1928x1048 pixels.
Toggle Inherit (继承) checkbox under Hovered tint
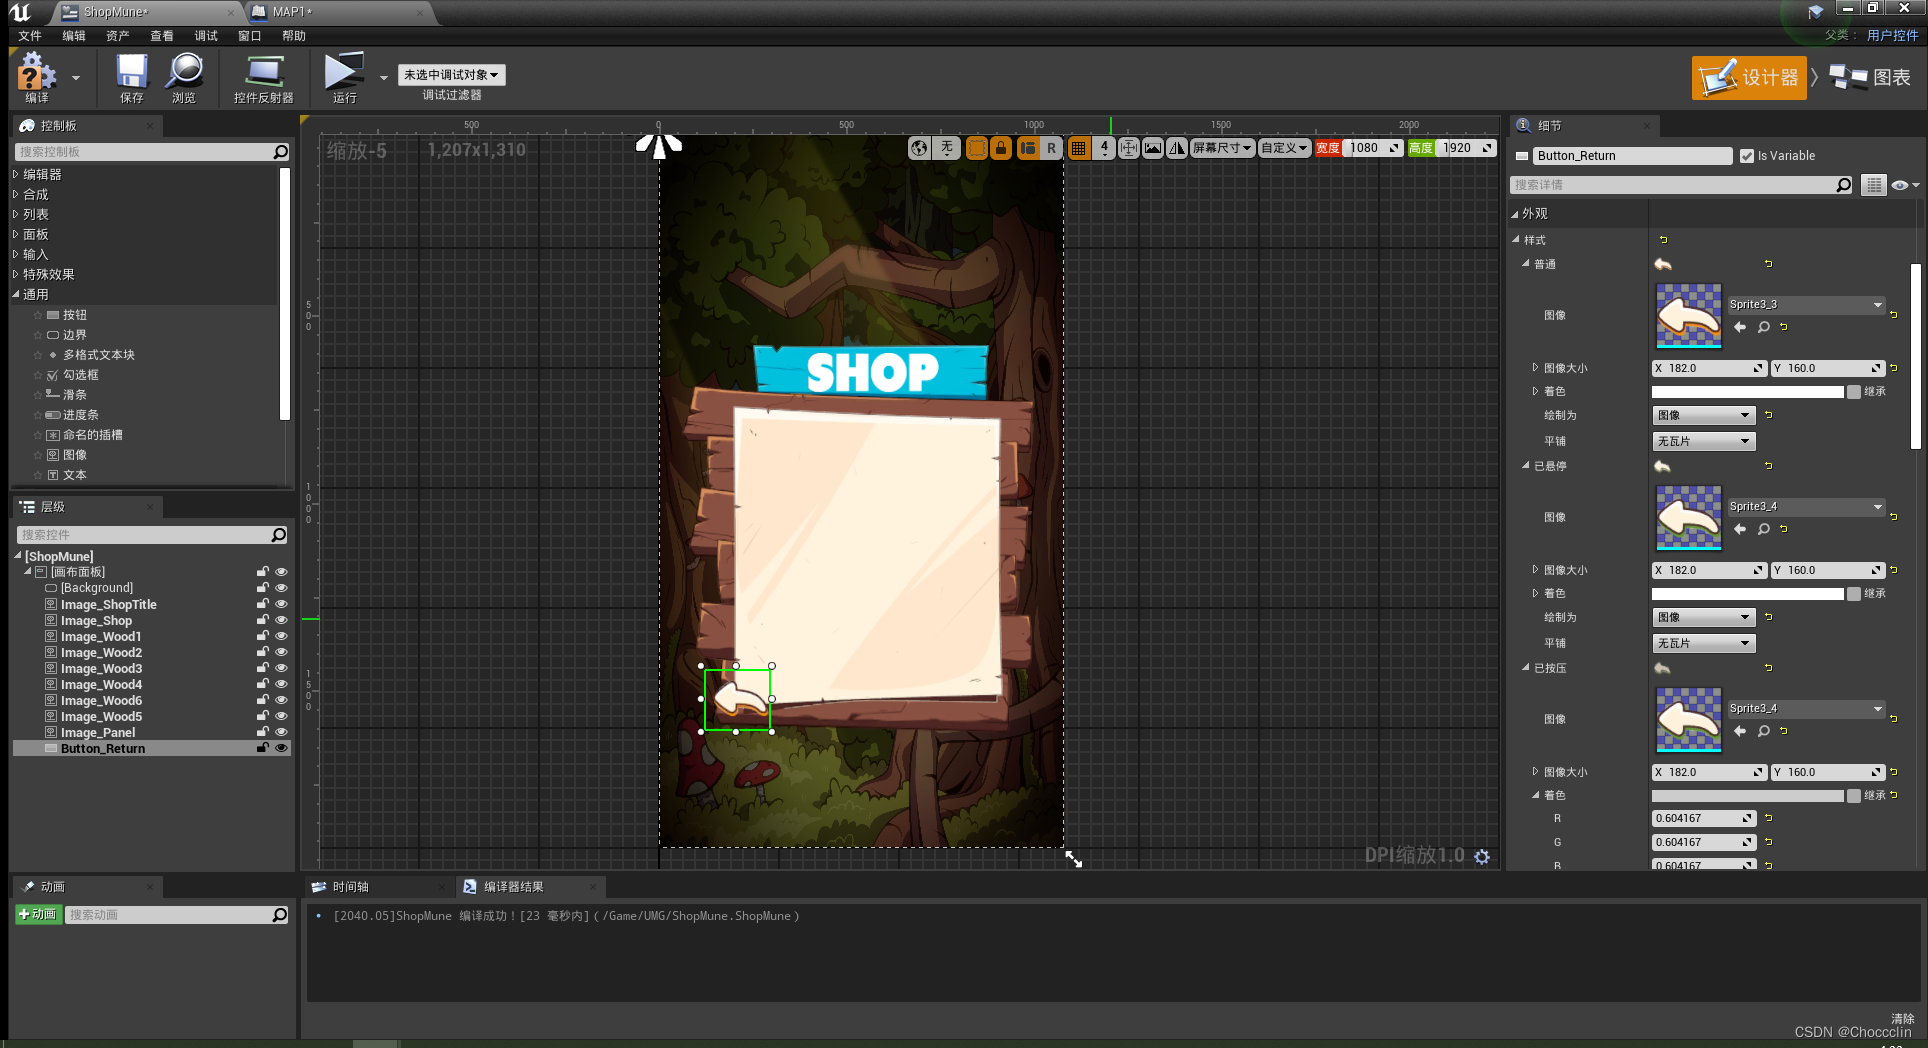(x=1854, y=594)
